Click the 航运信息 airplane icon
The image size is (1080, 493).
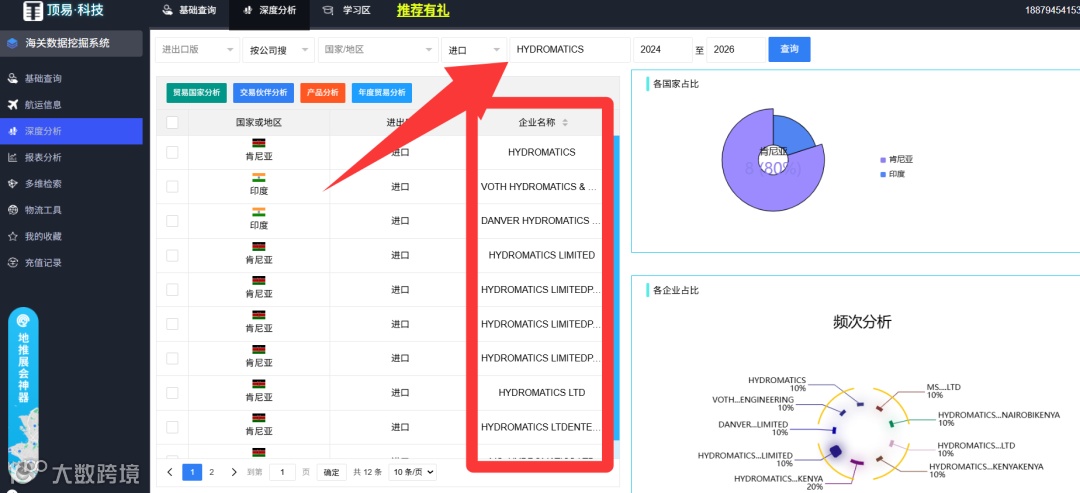pos(12,105)
